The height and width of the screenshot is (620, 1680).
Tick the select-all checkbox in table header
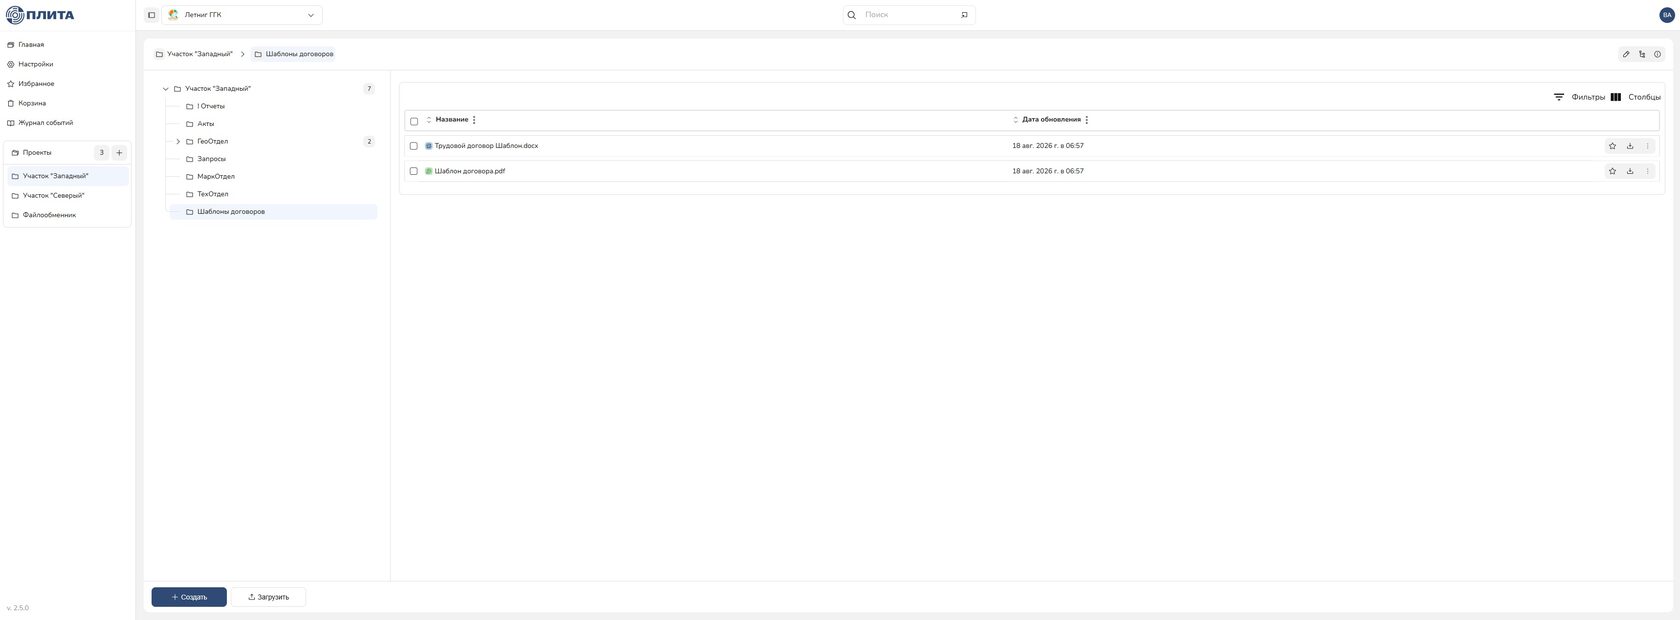coord(414,121)
